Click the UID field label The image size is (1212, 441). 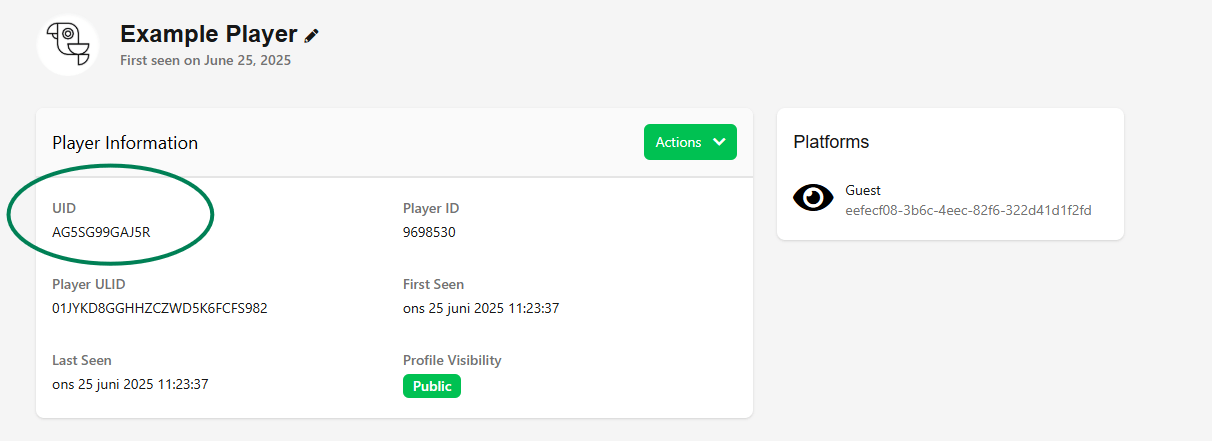(64, 208)
